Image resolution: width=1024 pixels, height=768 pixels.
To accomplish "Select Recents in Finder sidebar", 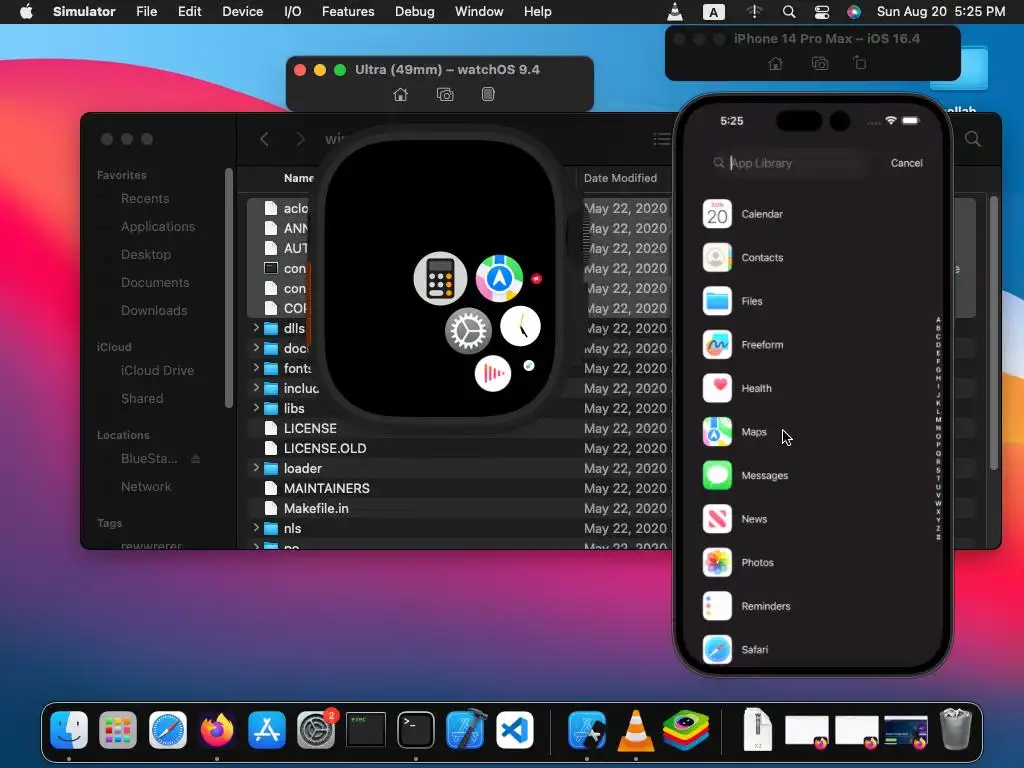I will [x=144, y=199].
